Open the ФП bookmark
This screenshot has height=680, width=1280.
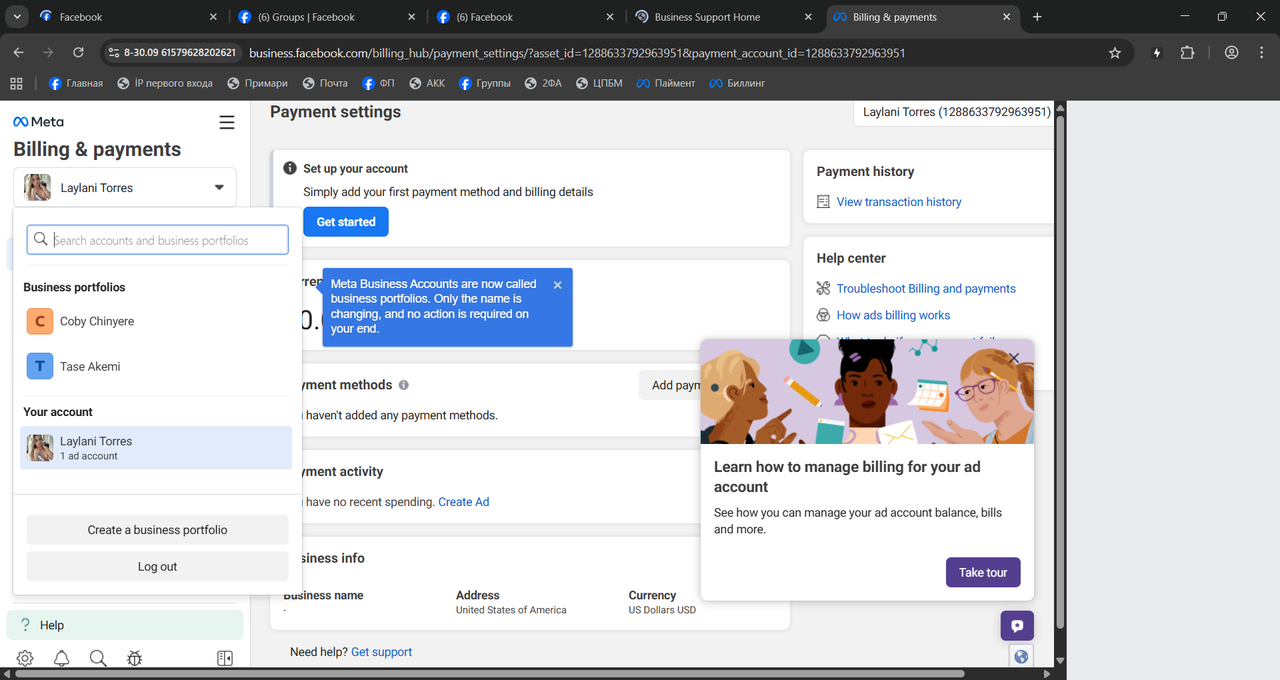coord(379,83)
